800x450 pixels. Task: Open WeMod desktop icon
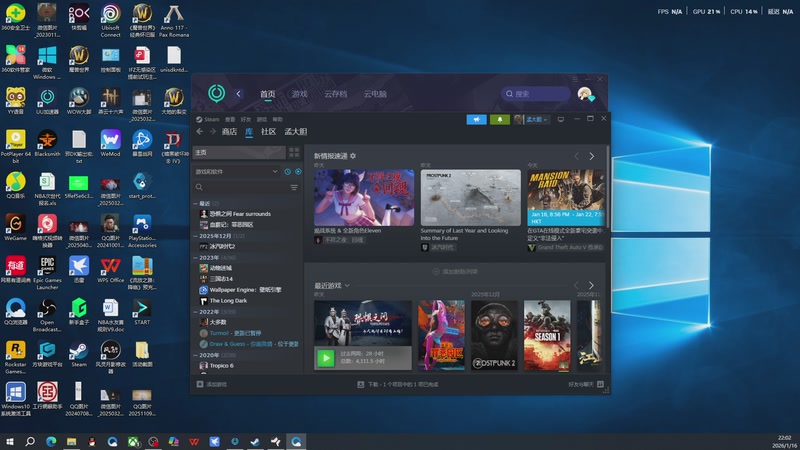tap(111, 143)
